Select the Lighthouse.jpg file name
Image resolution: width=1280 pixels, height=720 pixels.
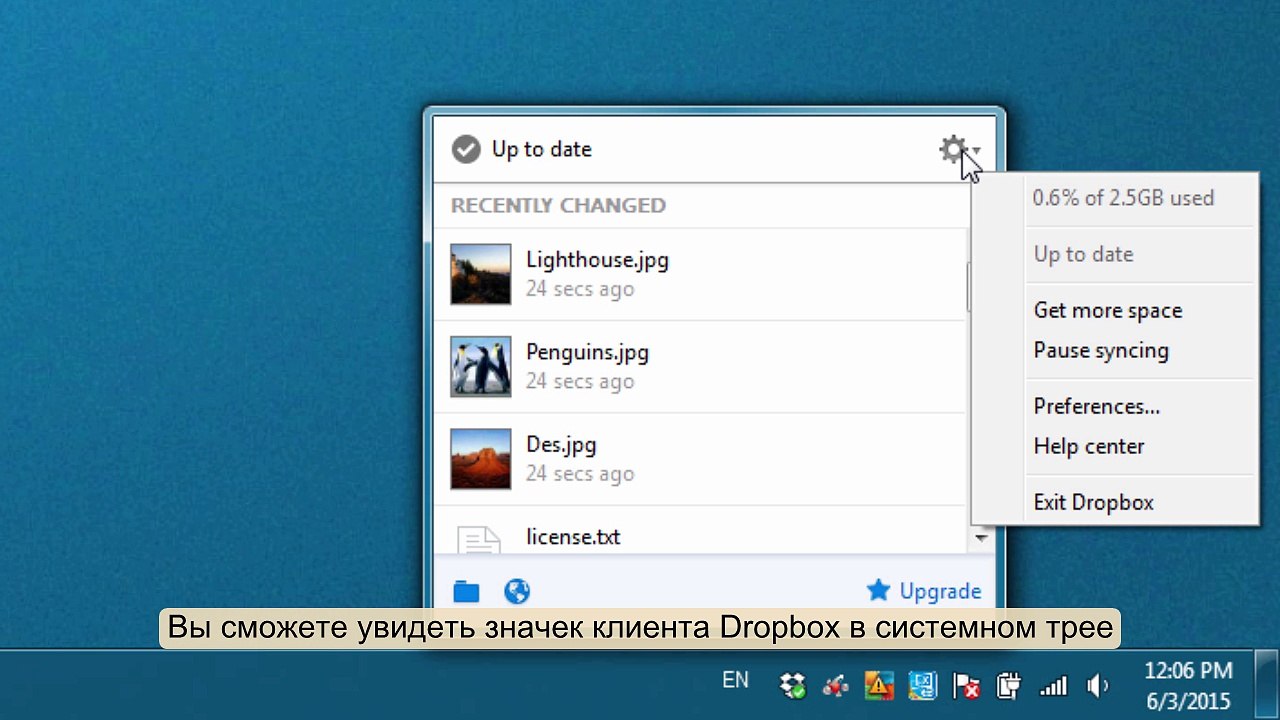pyautogui.click(x=597, y=260)
